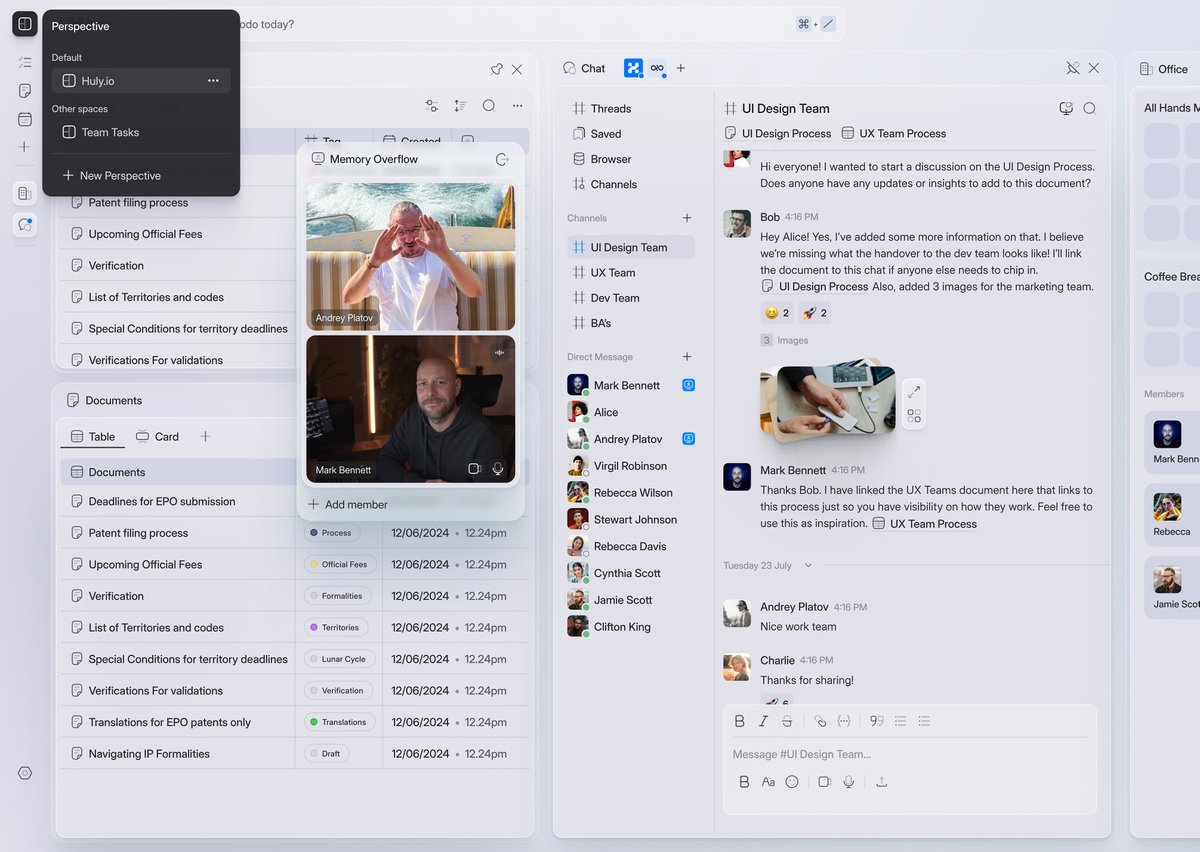Open the calendar icon in left sidebar
The image size is (1200, 852).
tap(25, 119)
